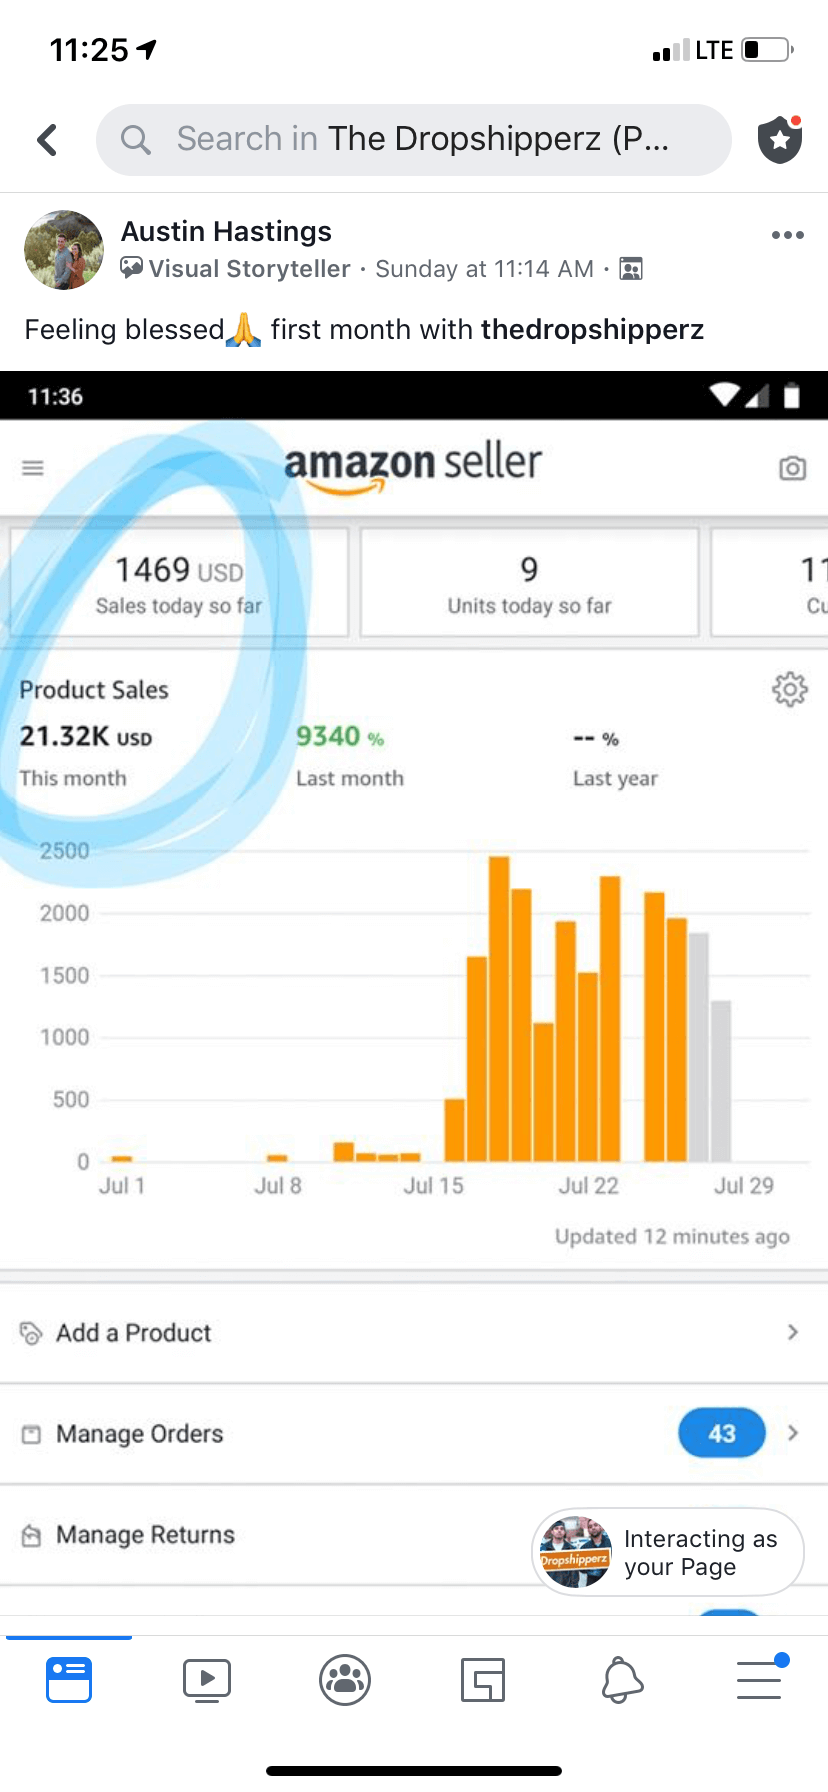The width and height of the screenshot is (828, 1792).
Task: Expand the Add a Product chevron
Action: pyautogui.click(x=792, y=1332)
